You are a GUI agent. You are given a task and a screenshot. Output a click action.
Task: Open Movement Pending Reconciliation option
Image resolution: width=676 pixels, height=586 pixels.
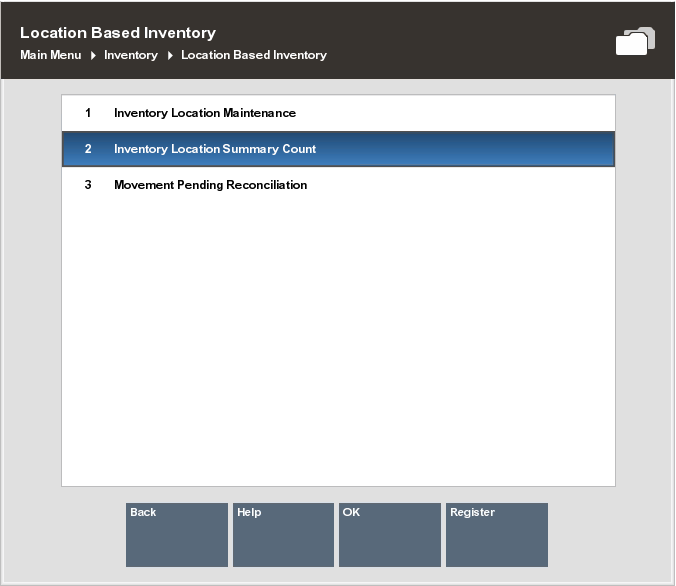coord(338,185)
